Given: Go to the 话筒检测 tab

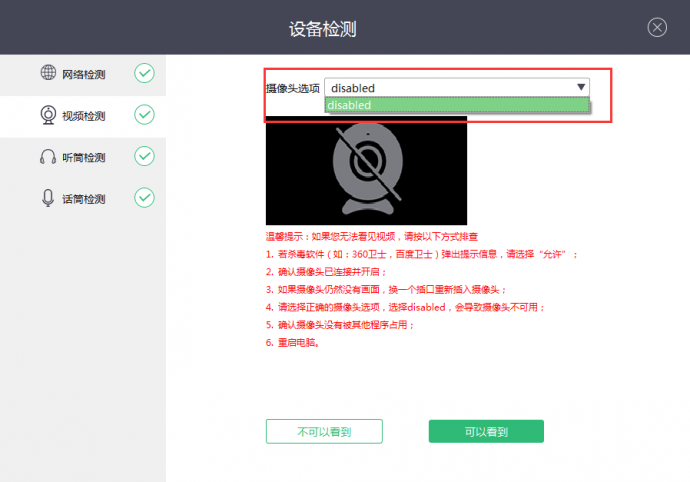Looking at the screenshot, I should (x=84, y=199).
